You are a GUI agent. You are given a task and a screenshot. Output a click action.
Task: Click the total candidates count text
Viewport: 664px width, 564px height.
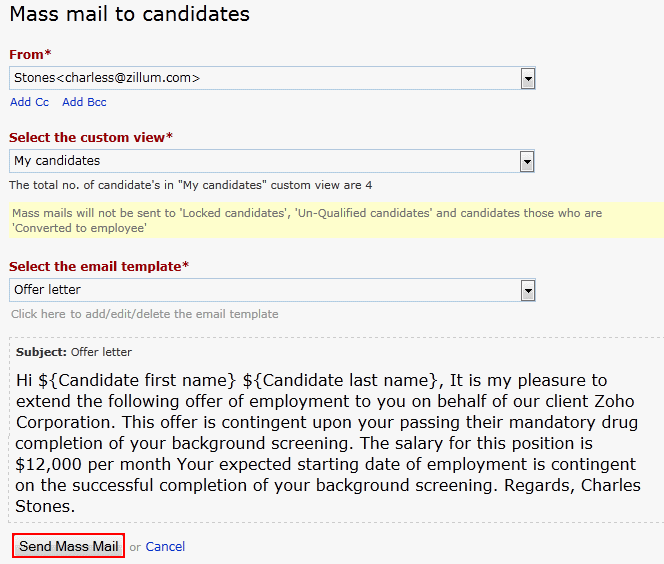190,185
